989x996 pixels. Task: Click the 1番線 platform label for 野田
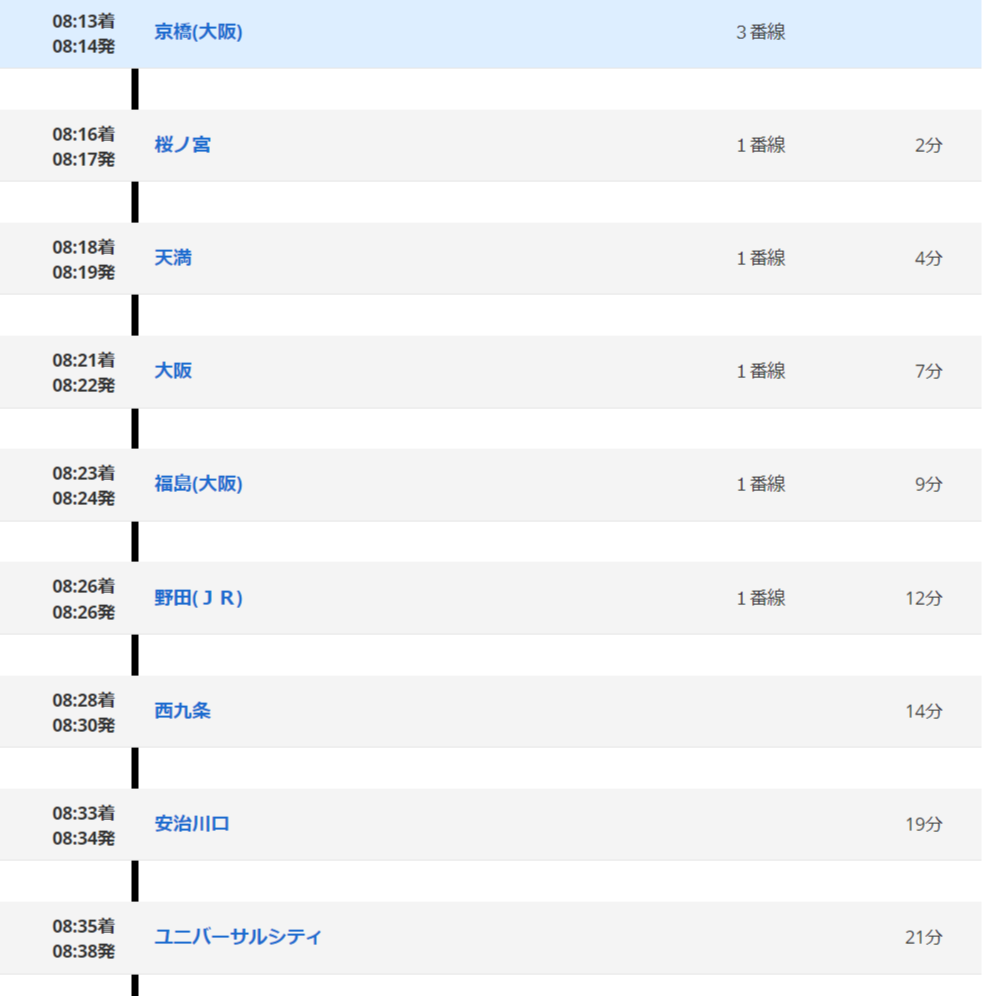[760, 598]
